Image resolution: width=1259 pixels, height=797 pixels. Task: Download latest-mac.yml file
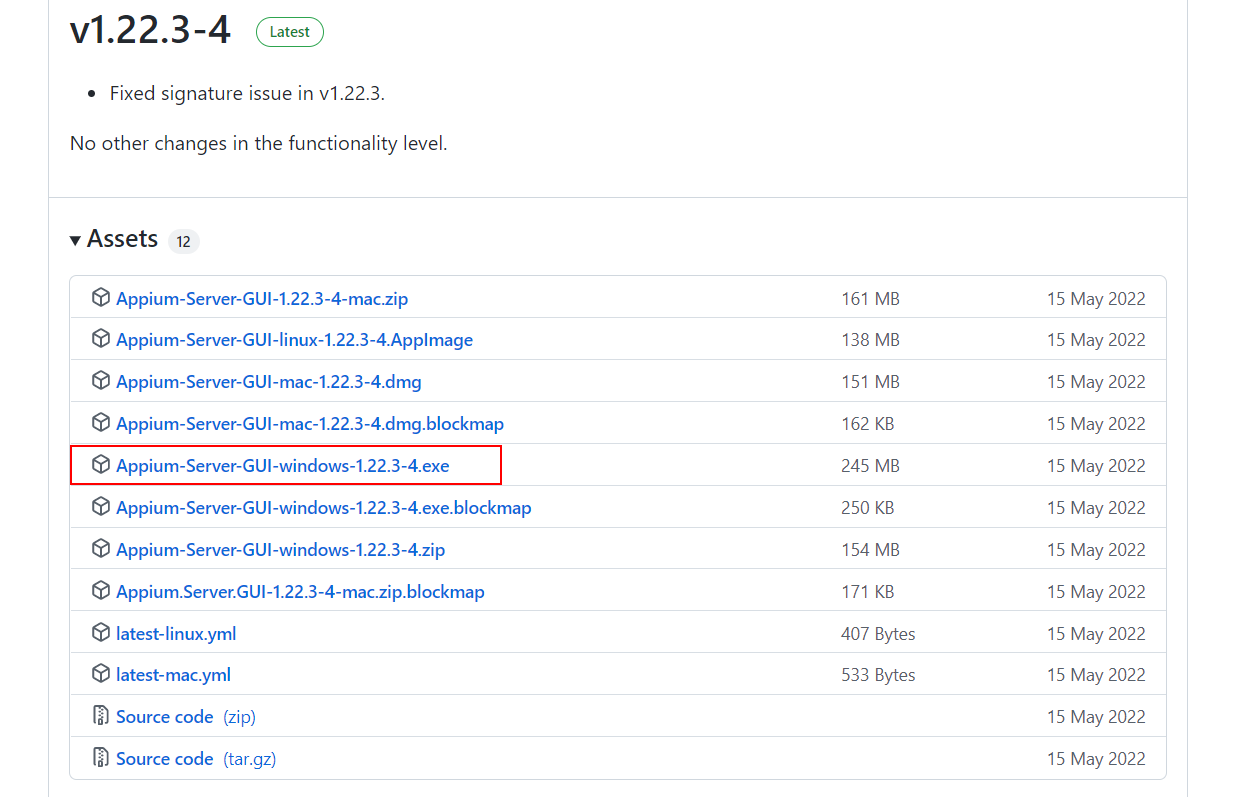point(173,676)
